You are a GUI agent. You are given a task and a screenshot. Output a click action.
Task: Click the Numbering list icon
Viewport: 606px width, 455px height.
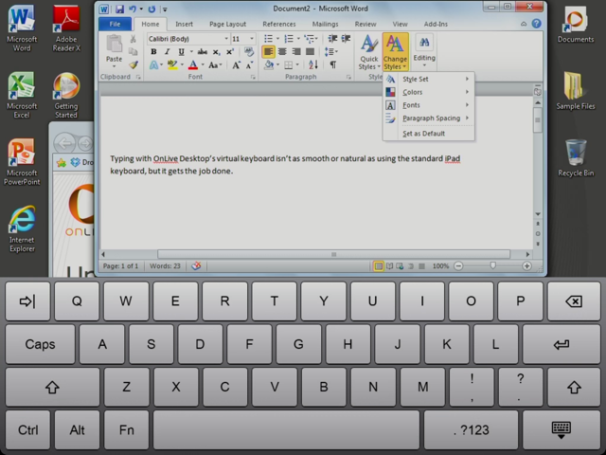tap(289, 38)
